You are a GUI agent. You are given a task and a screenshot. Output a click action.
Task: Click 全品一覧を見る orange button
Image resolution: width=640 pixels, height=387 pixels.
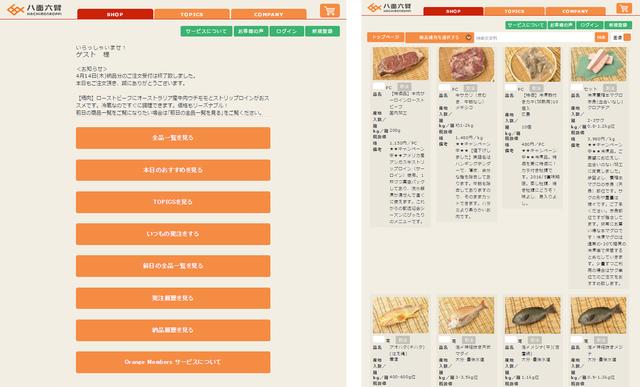pos(173,138)
